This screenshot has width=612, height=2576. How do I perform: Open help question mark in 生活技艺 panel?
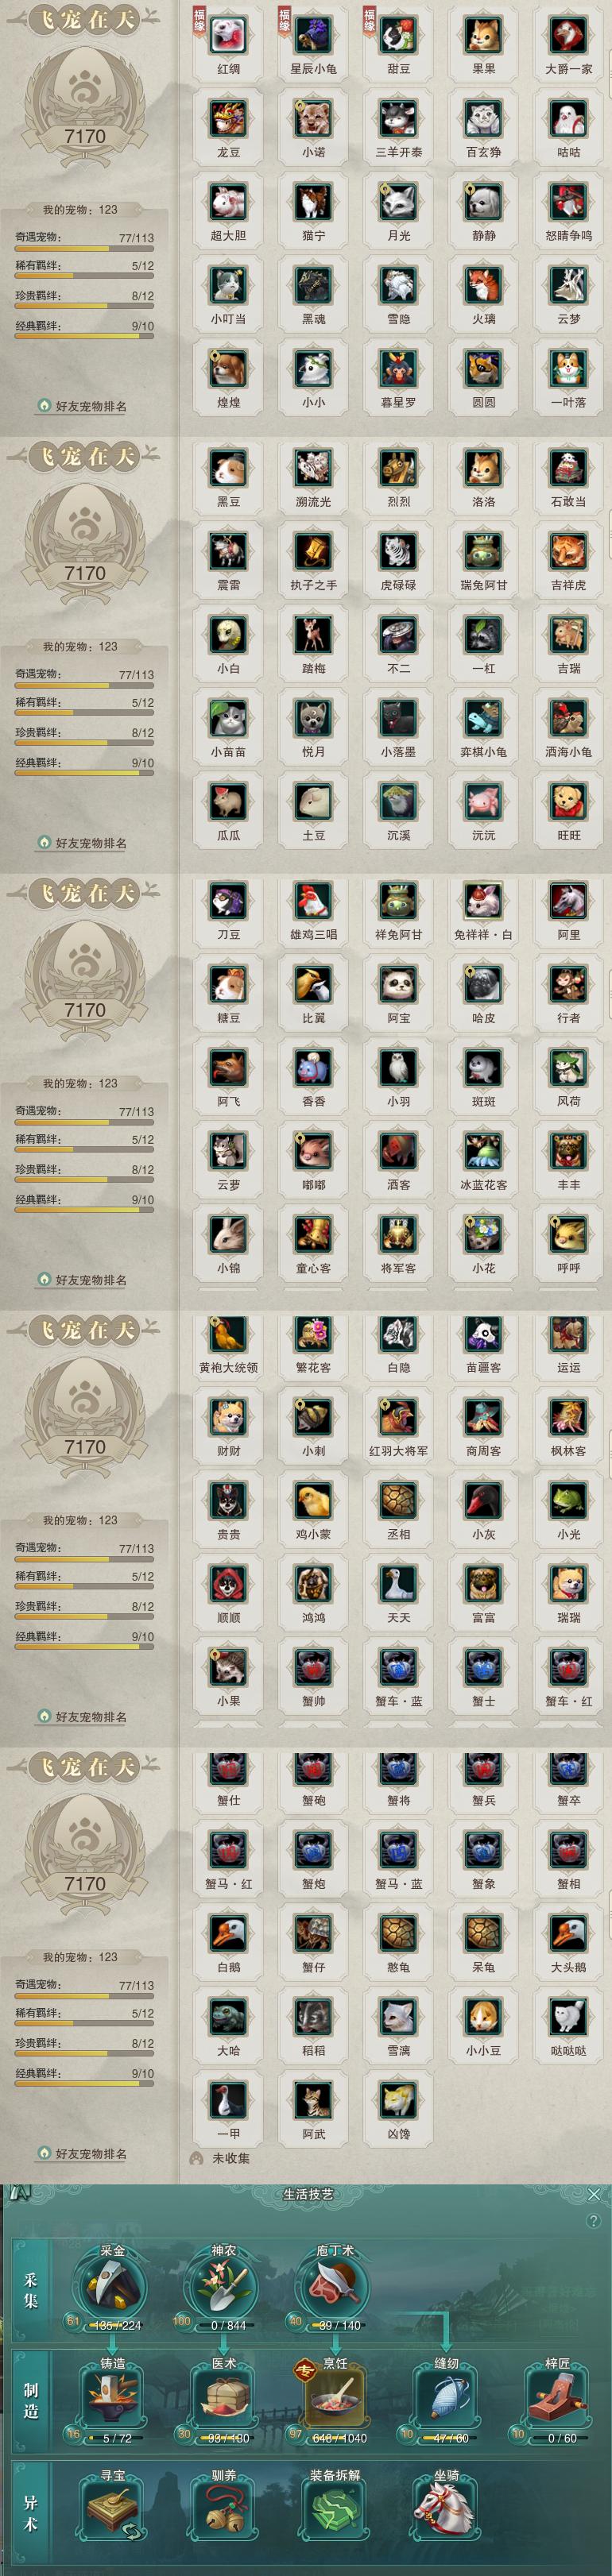[x=594, y=2221]
